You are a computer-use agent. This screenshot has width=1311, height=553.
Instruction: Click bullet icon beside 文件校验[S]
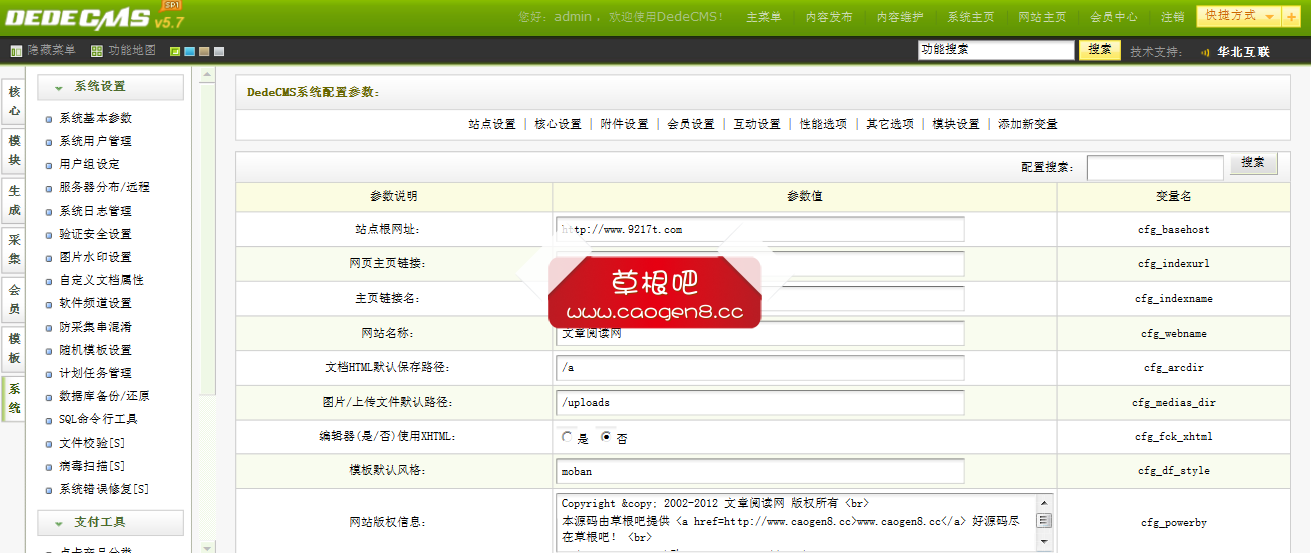tap(49, 444)
